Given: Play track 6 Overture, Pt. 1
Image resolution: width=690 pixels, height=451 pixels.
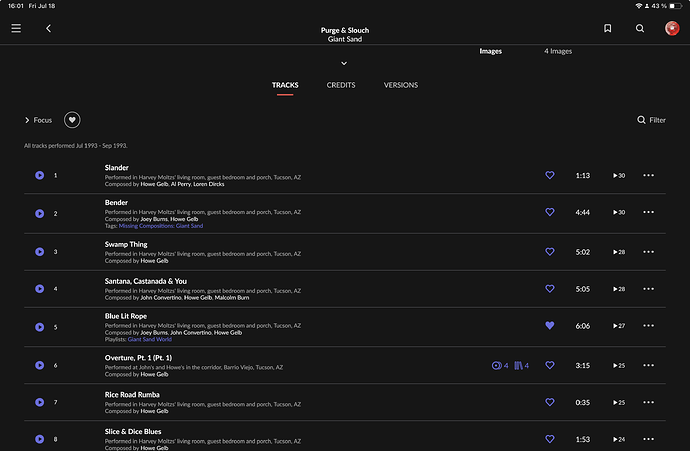Looking at the screenshot, I should [40, 366].
